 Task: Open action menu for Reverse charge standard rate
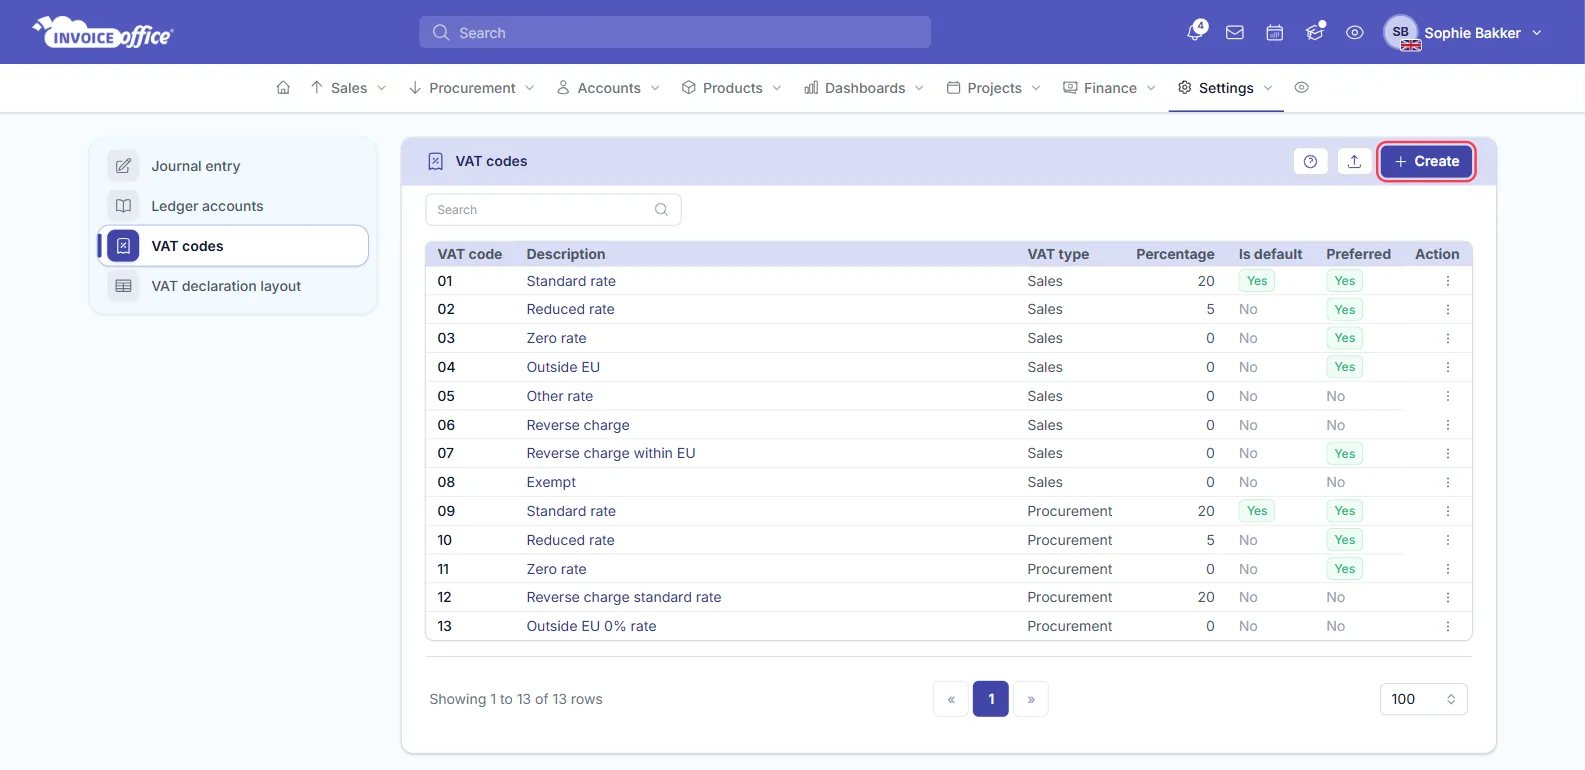1447,597
